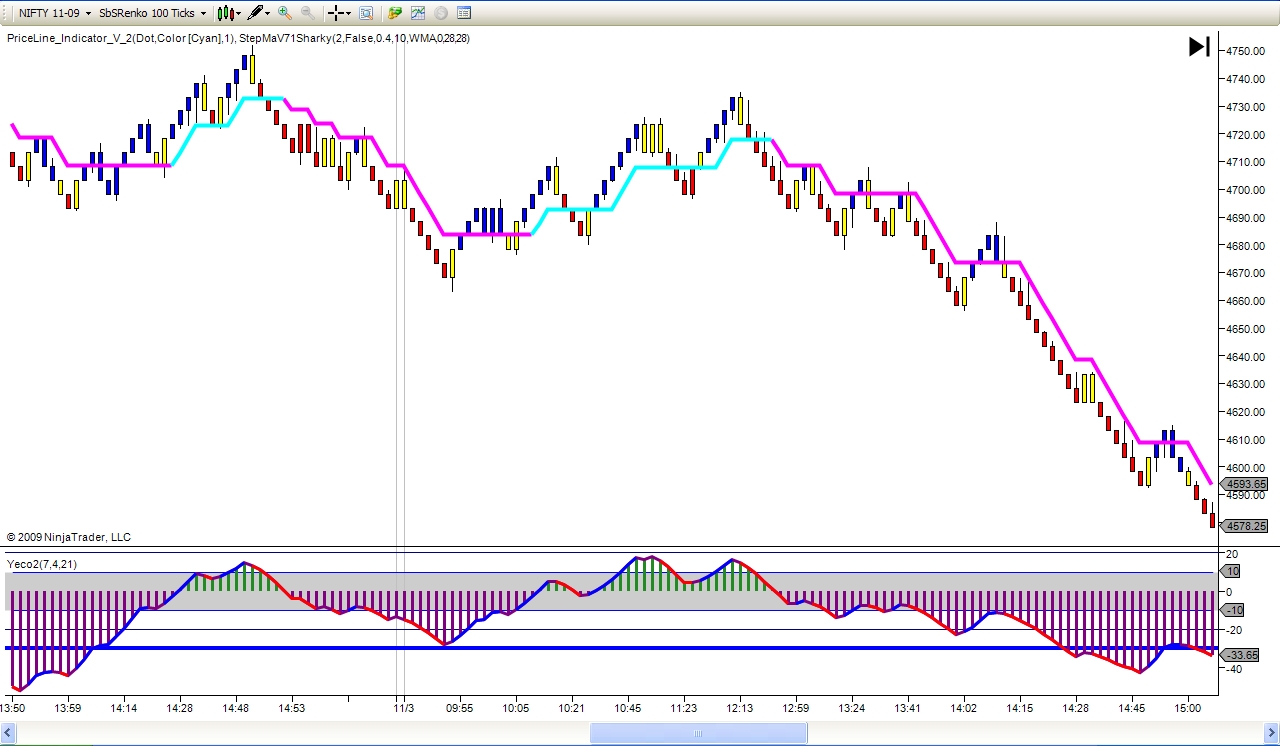Click the 15:00 time axis label

(1188, 709)
